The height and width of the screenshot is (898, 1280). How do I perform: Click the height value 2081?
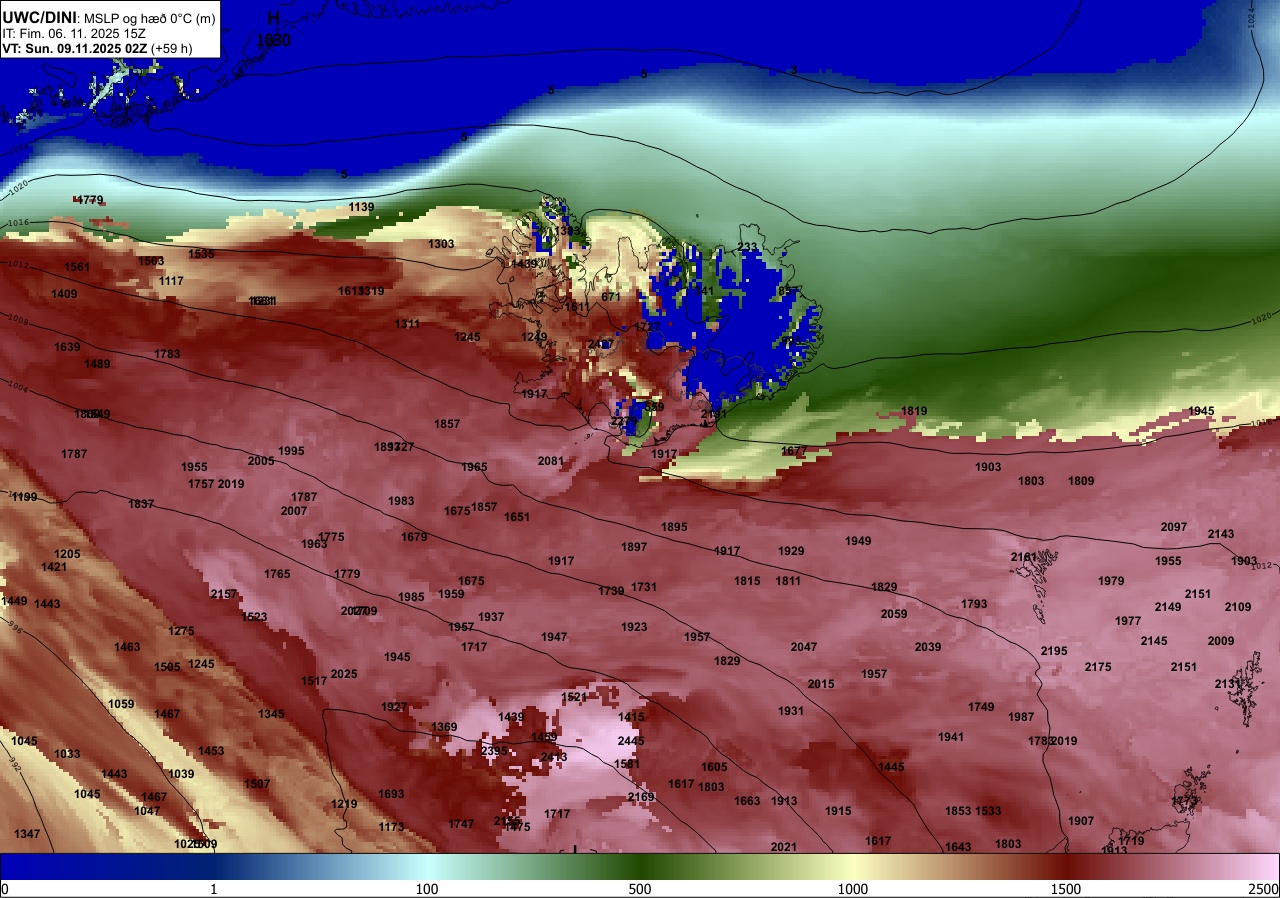click(x=551, y=461)
